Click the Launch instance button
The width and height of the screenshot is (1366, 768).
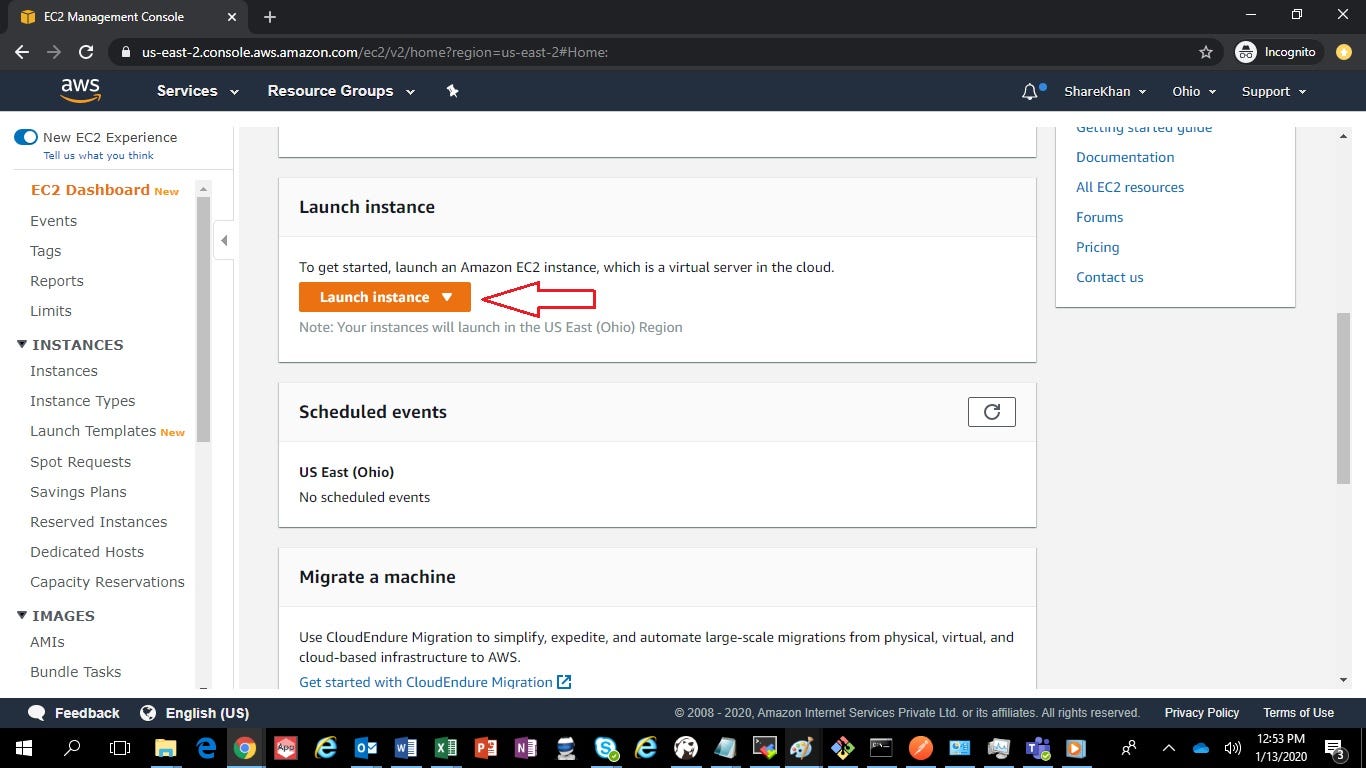click(x=374, y=297)
